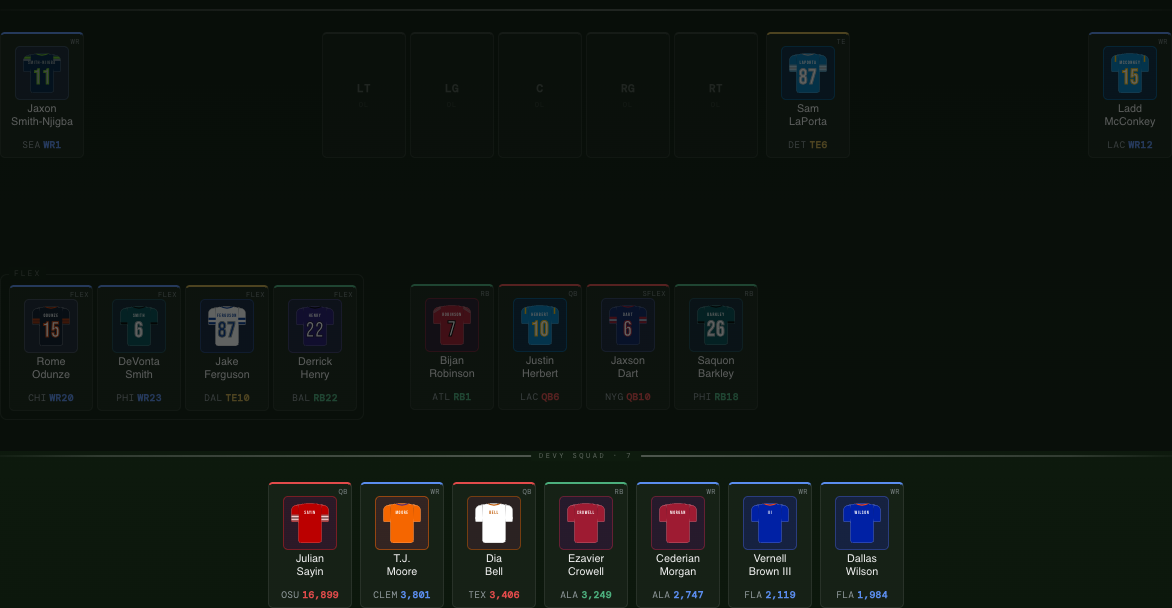Screen dimensions: 1172x608
Task: Select Sam LaPorta's number 87 jersey
Action: tap(808, 73)
